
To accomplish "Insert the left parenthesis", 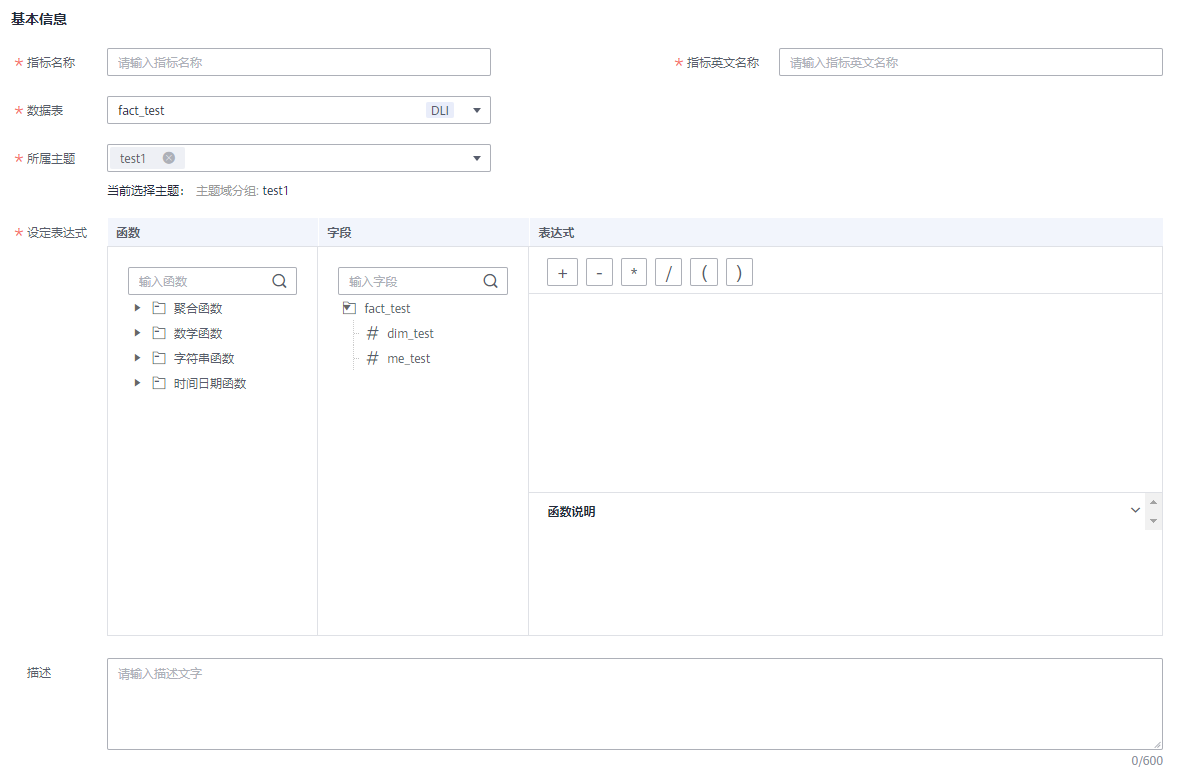I will (x=704, y=273).
